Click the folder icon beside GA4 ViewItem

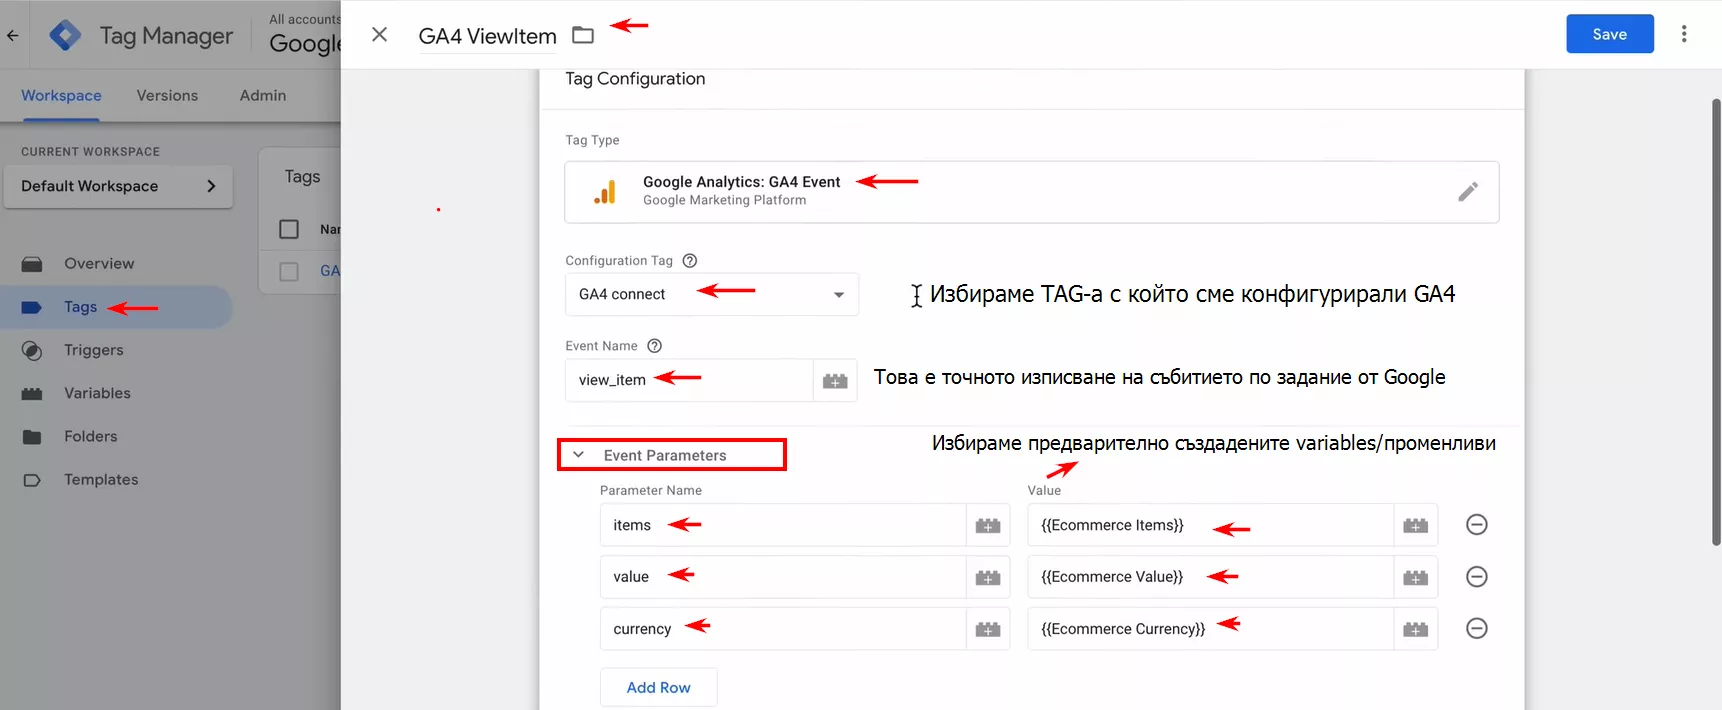583,35
